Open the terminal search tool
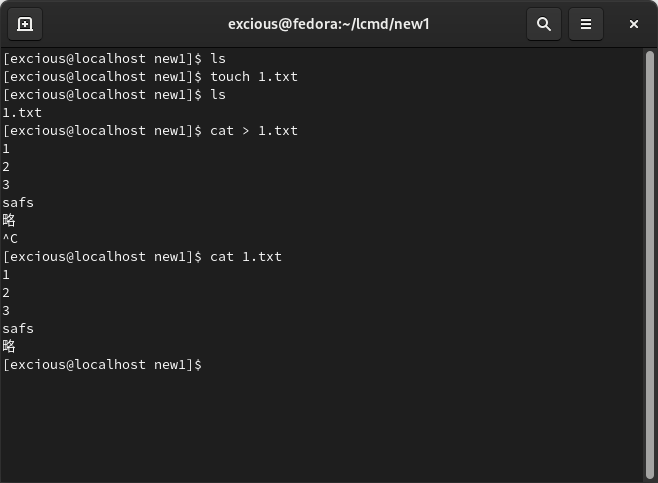The width and height of the screenshot is (658, 483). pyautogui.click(x=543, y=24)
